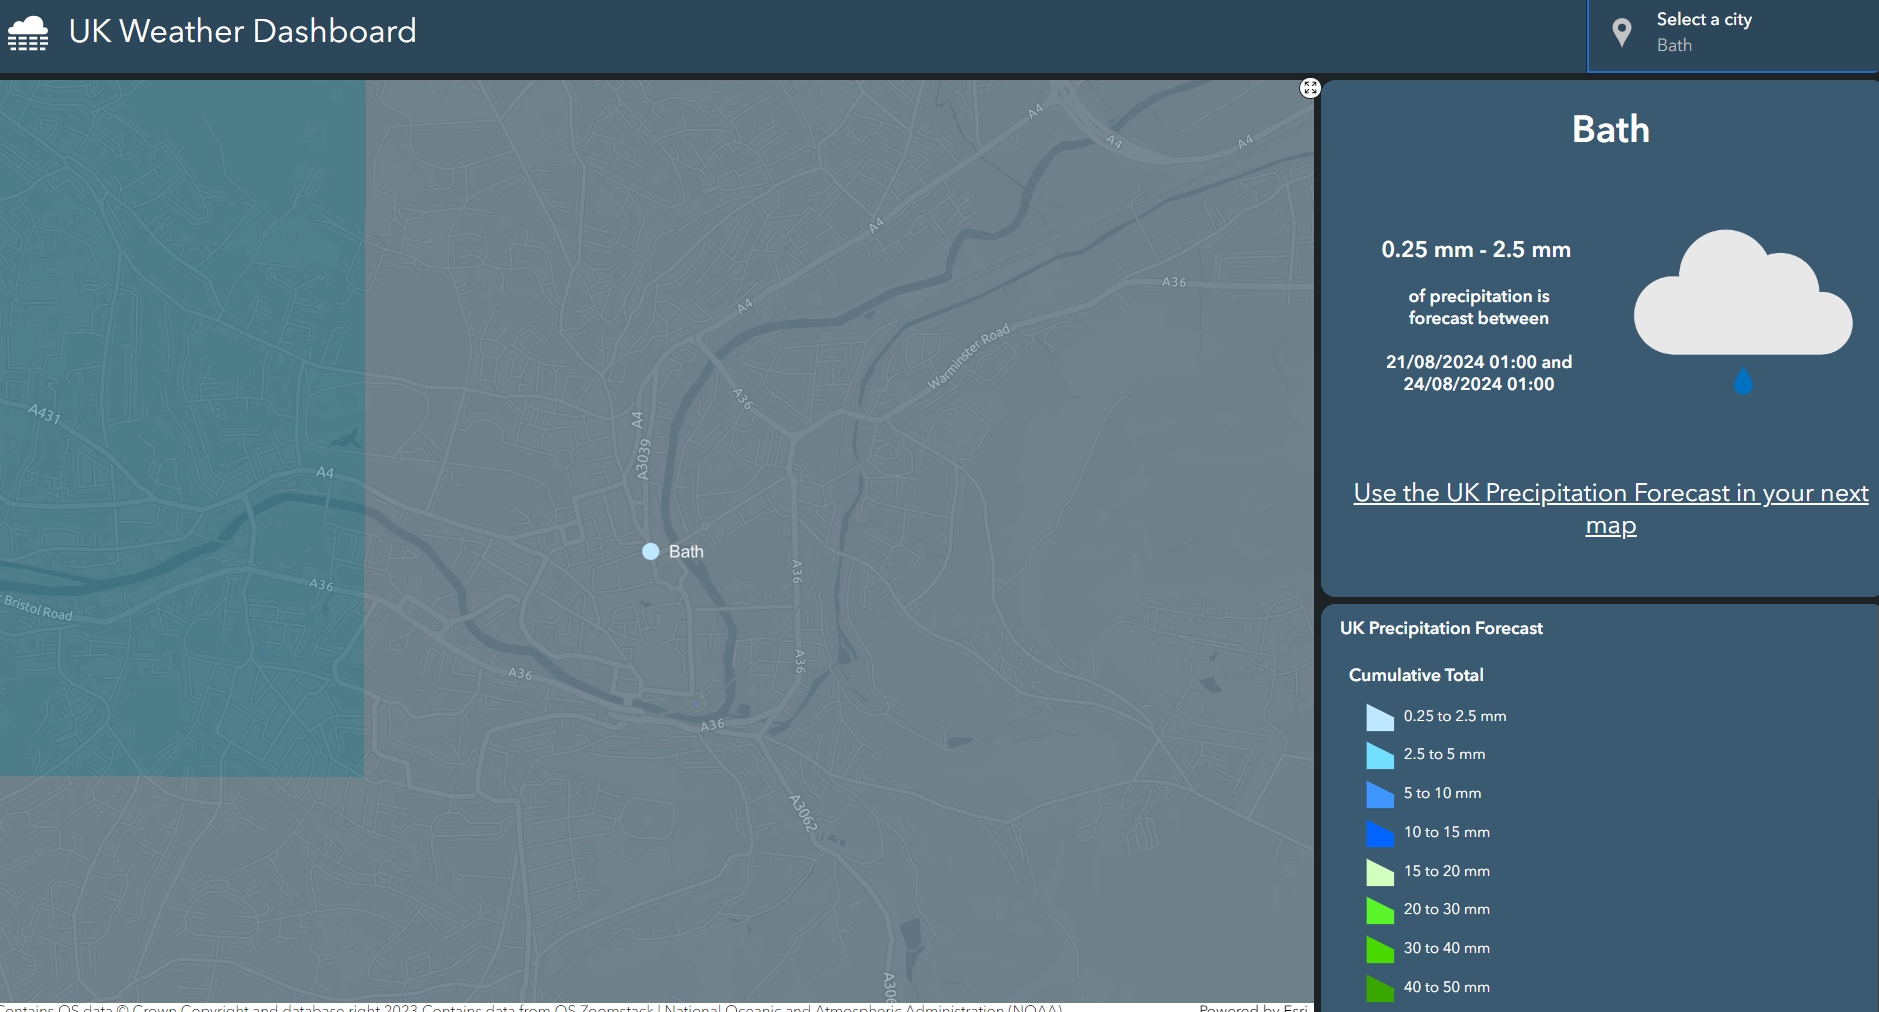This screenshot has height=1012, width=1879.
Task: Click the 15 to 20 mm legend swatch
Action: click(x=1380, y=872)
